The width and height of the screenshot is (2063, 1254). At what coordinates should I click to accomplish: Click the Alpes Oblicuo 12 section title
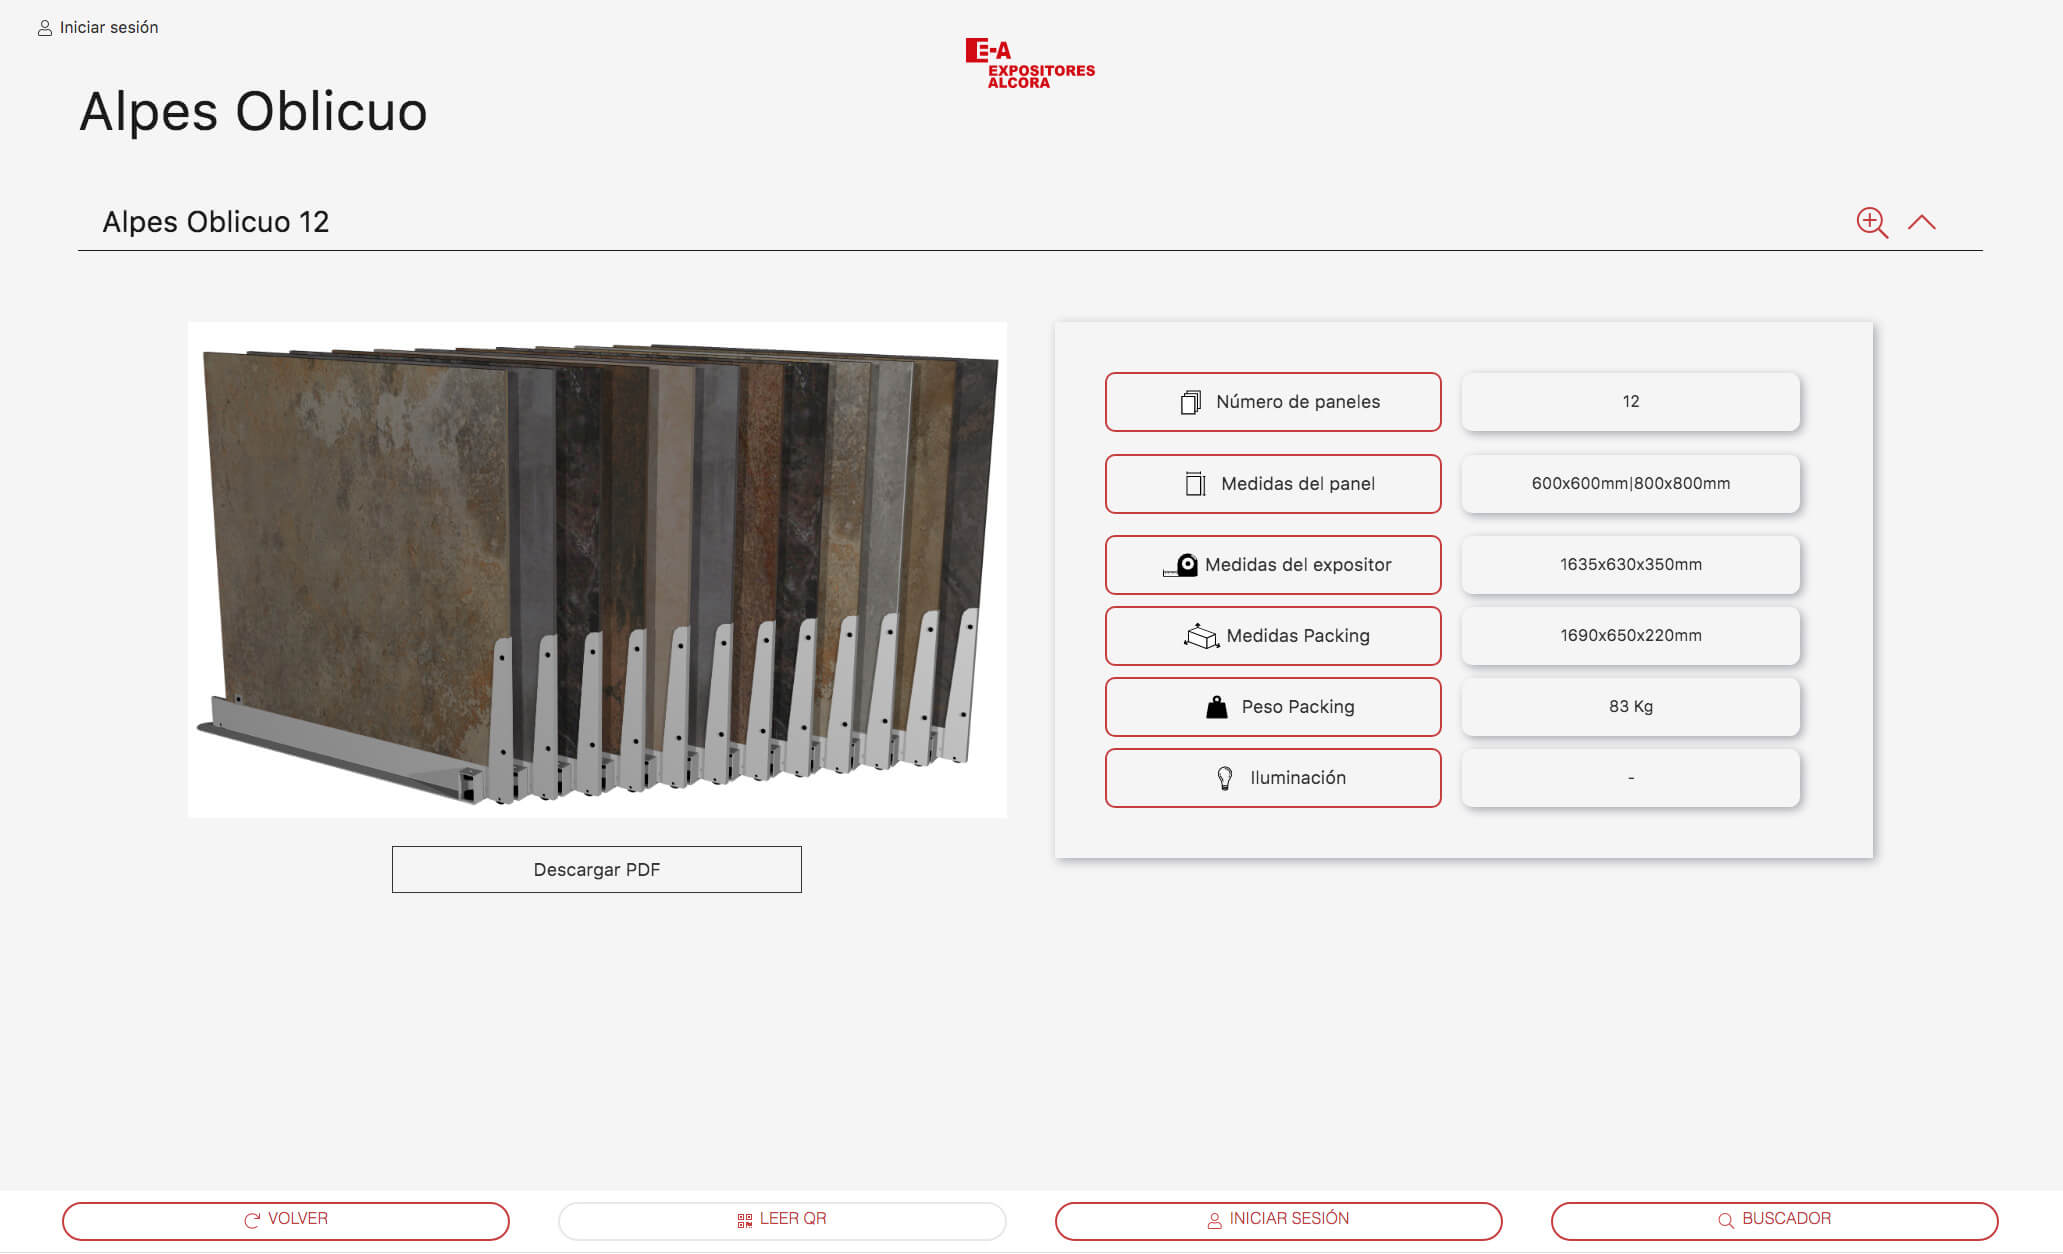click(x=216, y=222)
